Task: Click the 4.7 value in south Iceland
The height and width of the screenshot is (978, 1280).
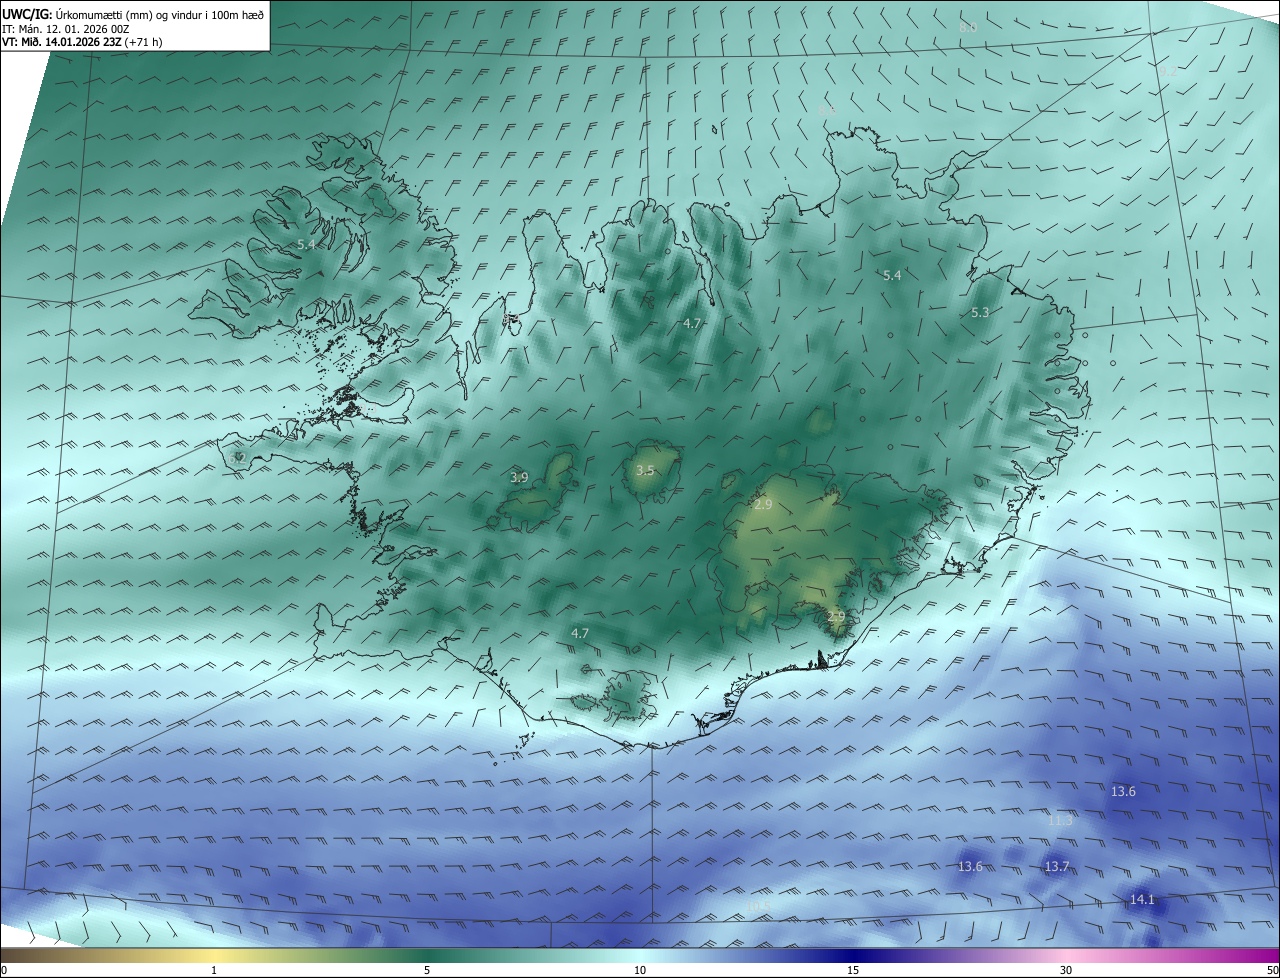Action: coord(580,633)
